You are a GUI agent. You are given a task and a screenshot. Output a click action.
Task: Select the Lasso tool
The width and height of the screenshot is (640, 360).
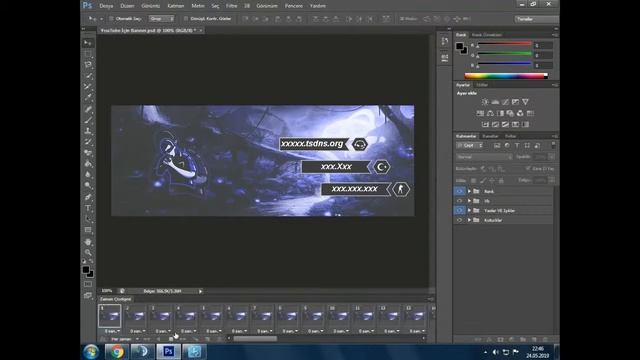(88, 65)
